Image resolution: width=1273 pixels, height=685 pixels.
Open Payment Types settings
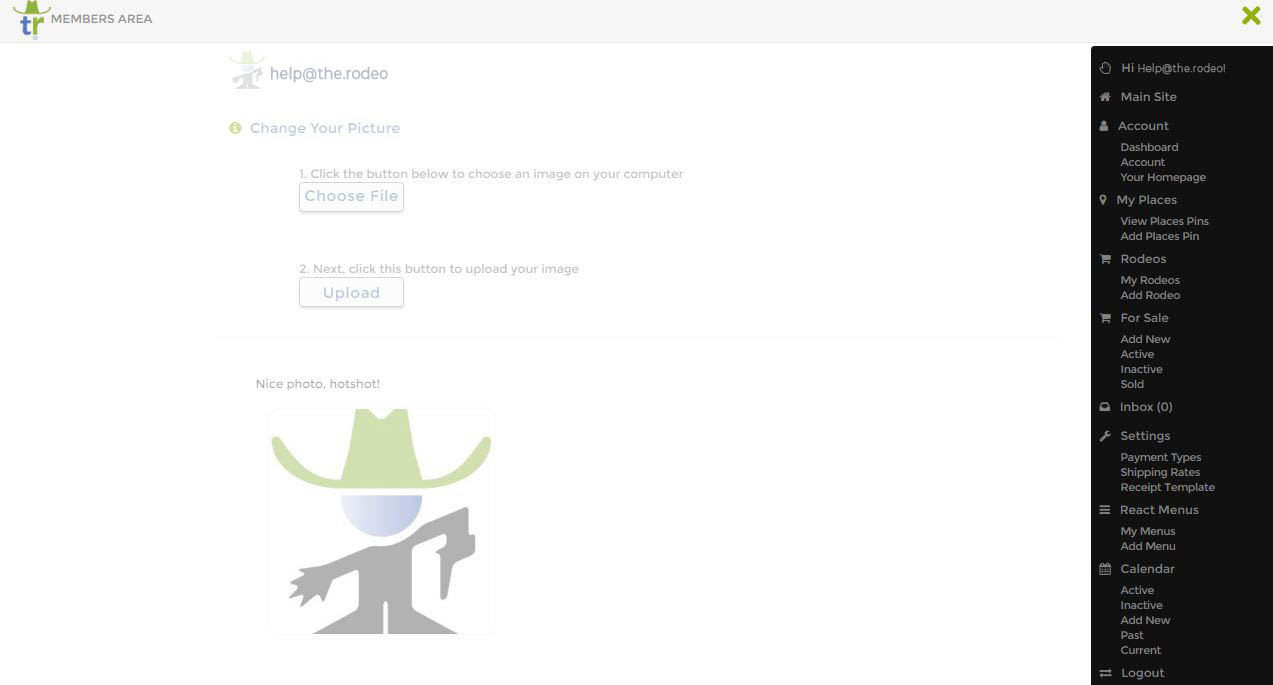tap(1160, 457)
